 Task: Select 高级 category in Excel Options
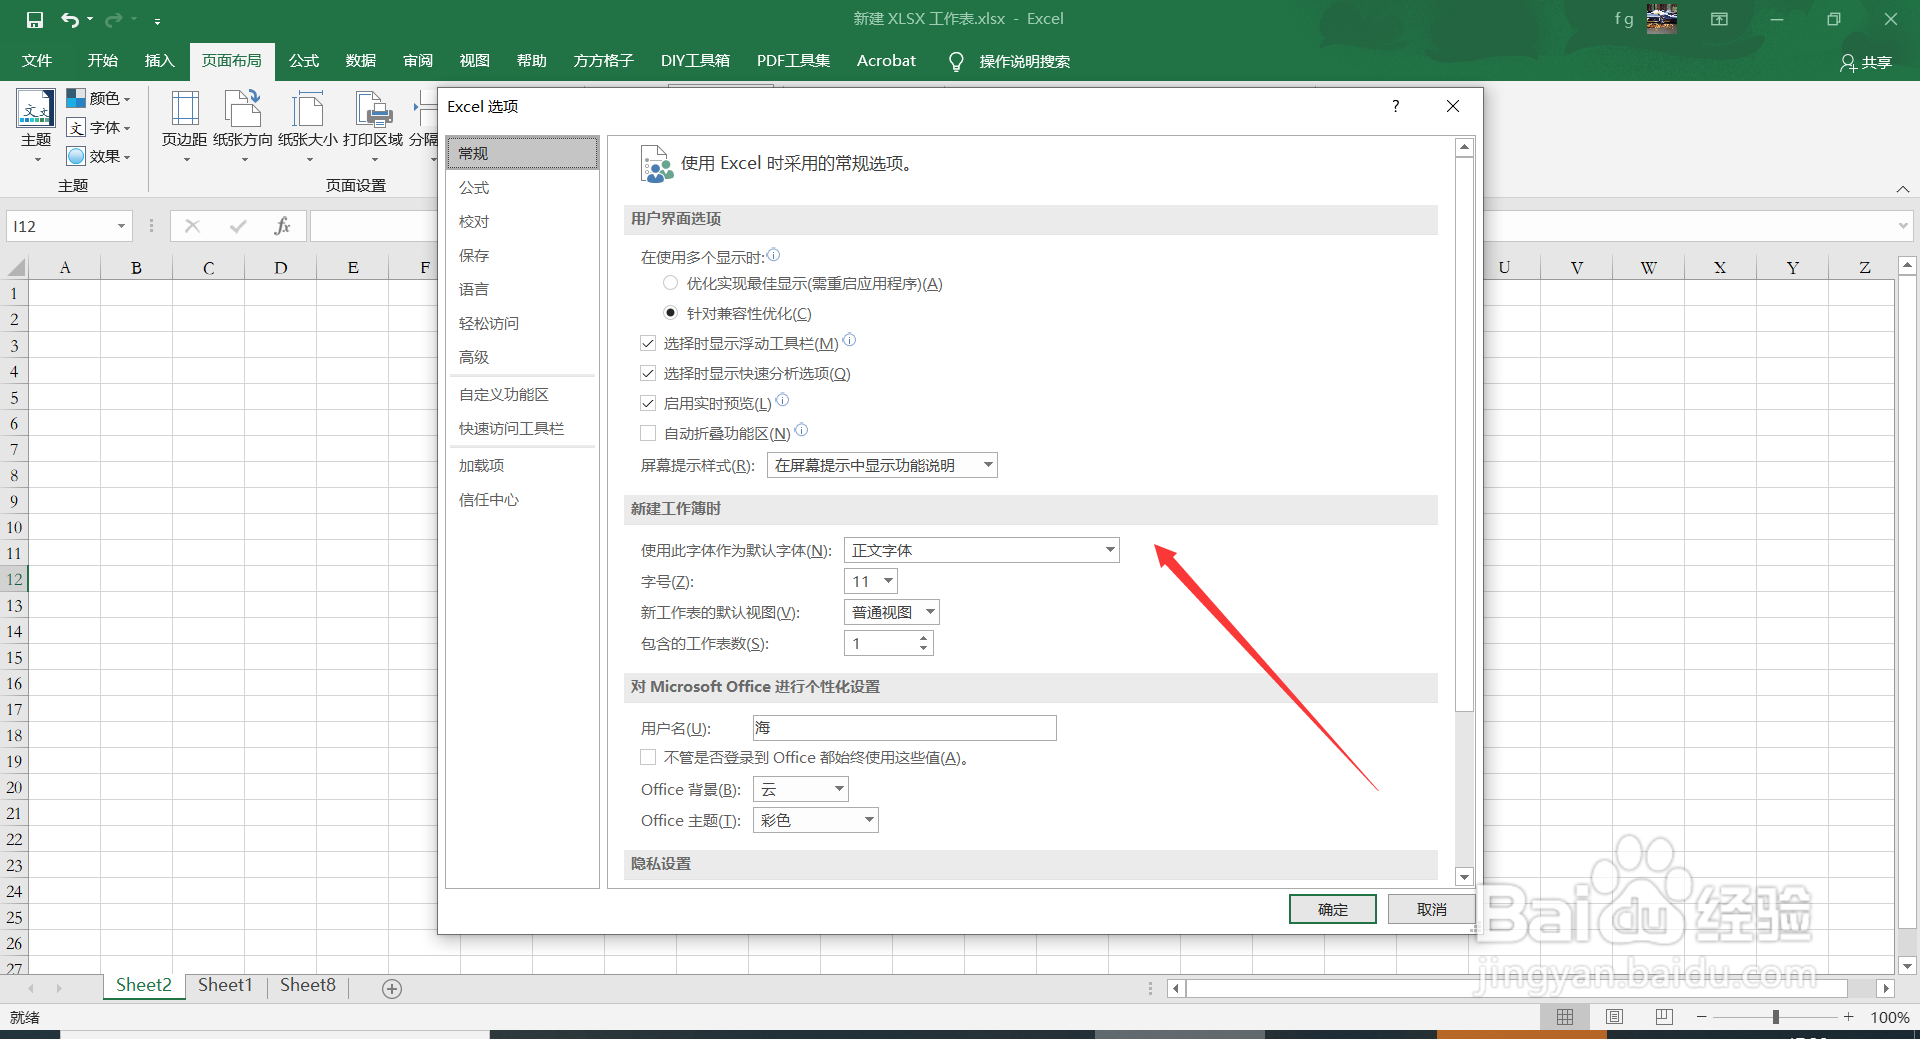522,357
